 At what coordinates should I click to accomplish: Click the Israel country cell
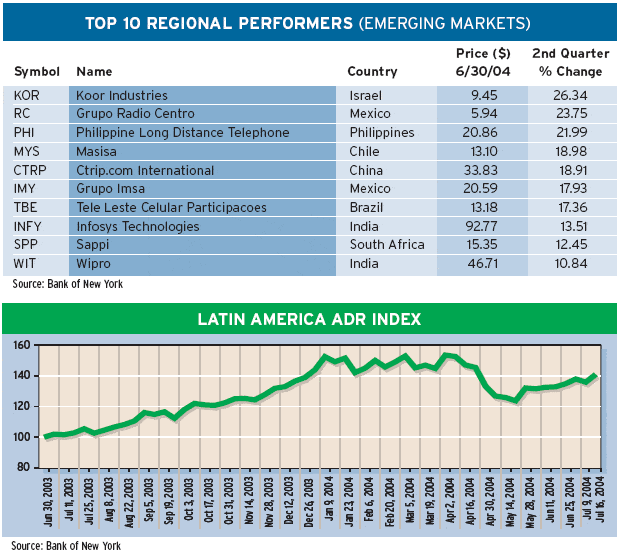(366, 95)
